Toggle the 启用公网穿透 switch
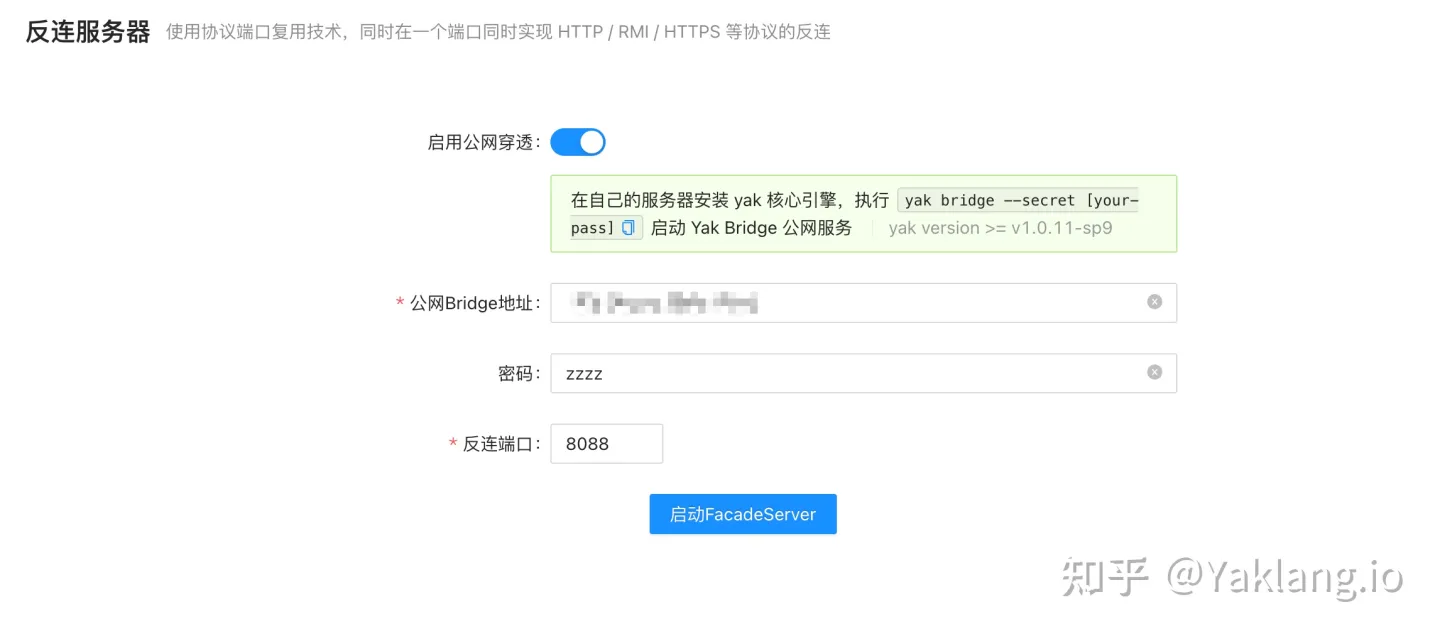The image size is (1440, 641). click(x=578, y=142)
